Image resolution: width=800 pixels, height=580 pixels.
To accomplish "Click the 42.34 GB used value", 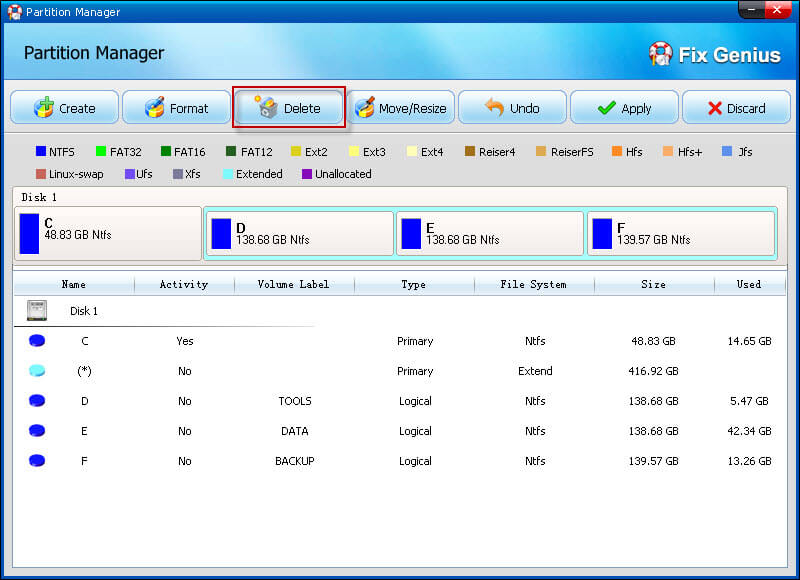I will 749,431.
